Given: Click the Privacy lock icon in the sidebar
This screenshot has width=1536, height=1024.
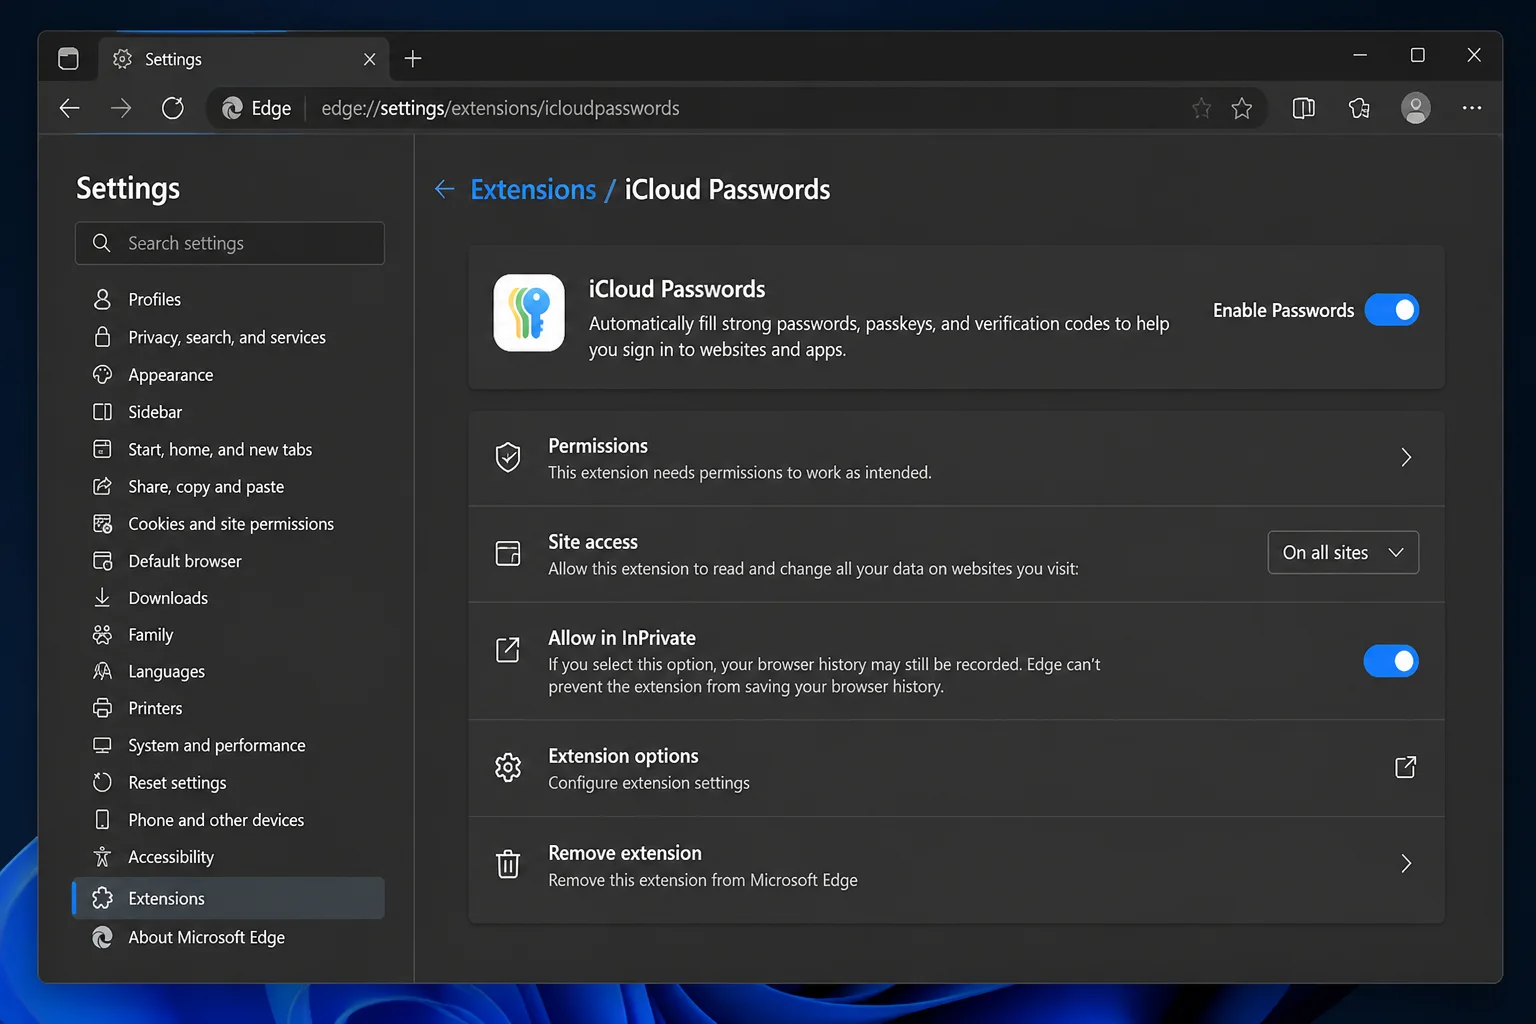Looking at the screenshot, I should coord(102,337).
